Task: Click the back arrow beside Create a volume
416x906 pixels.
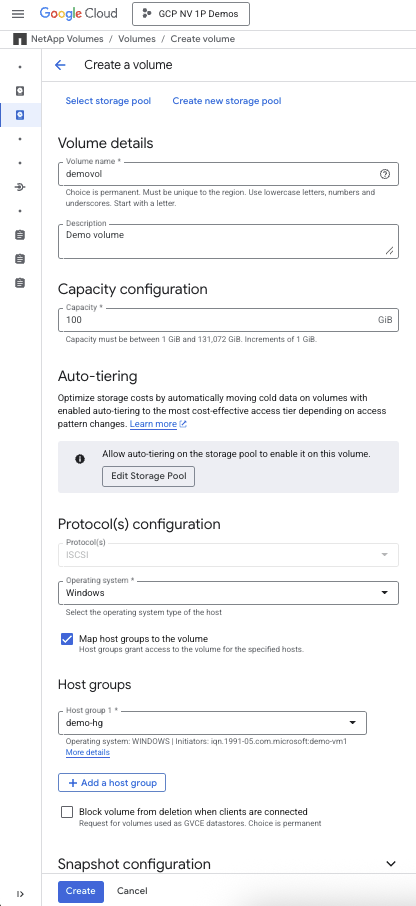Action: coord(60,65)
